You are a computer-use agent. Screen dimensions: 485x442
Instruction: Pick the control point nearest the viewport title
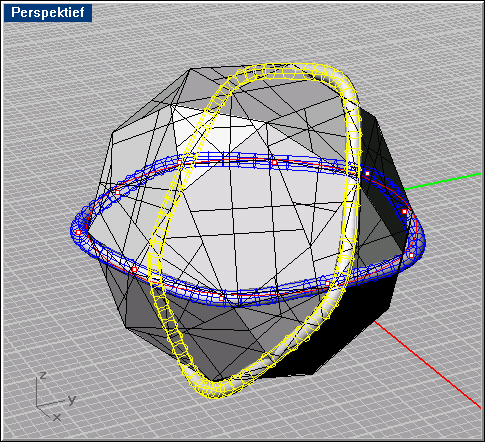tap(117, 192)
